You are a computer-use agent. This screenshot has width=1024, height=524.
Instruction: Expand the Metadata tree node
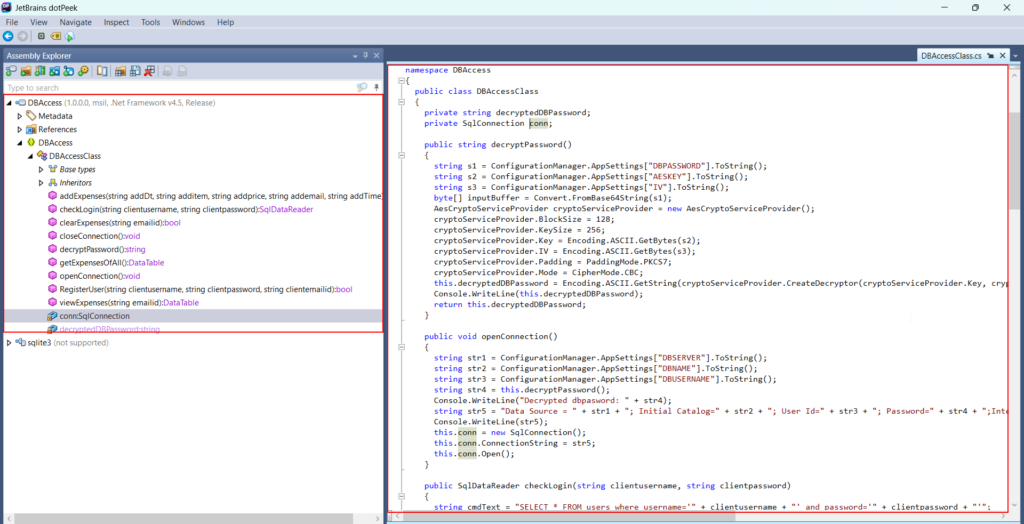tap(19, 116)
